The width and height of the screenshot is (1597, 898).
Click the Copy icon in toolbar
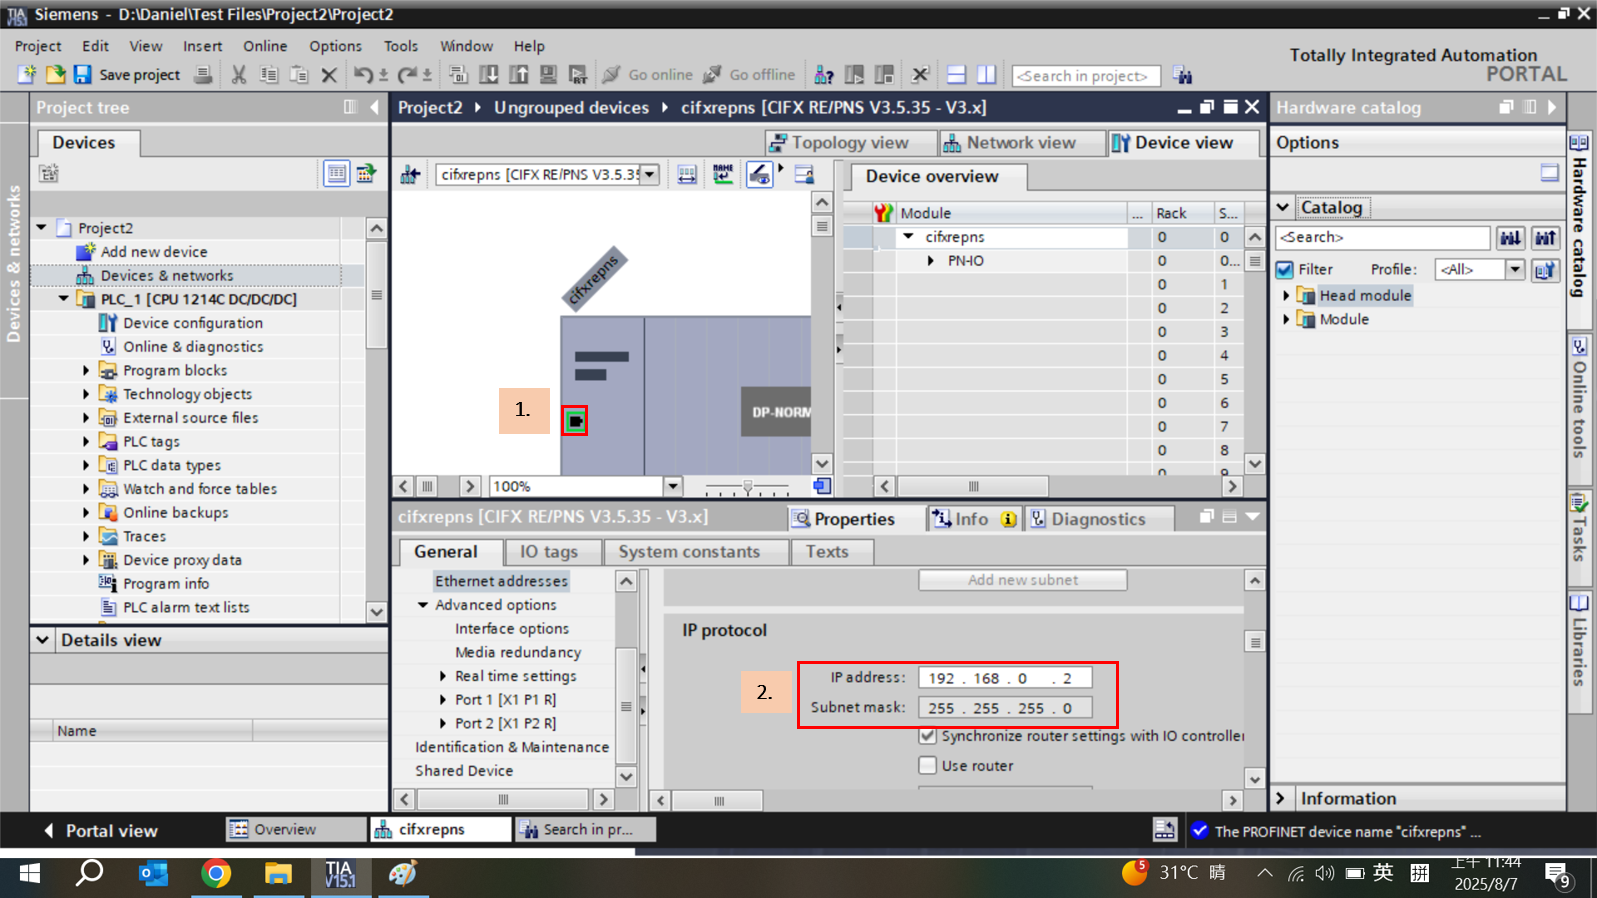click(x=268, y=74)
